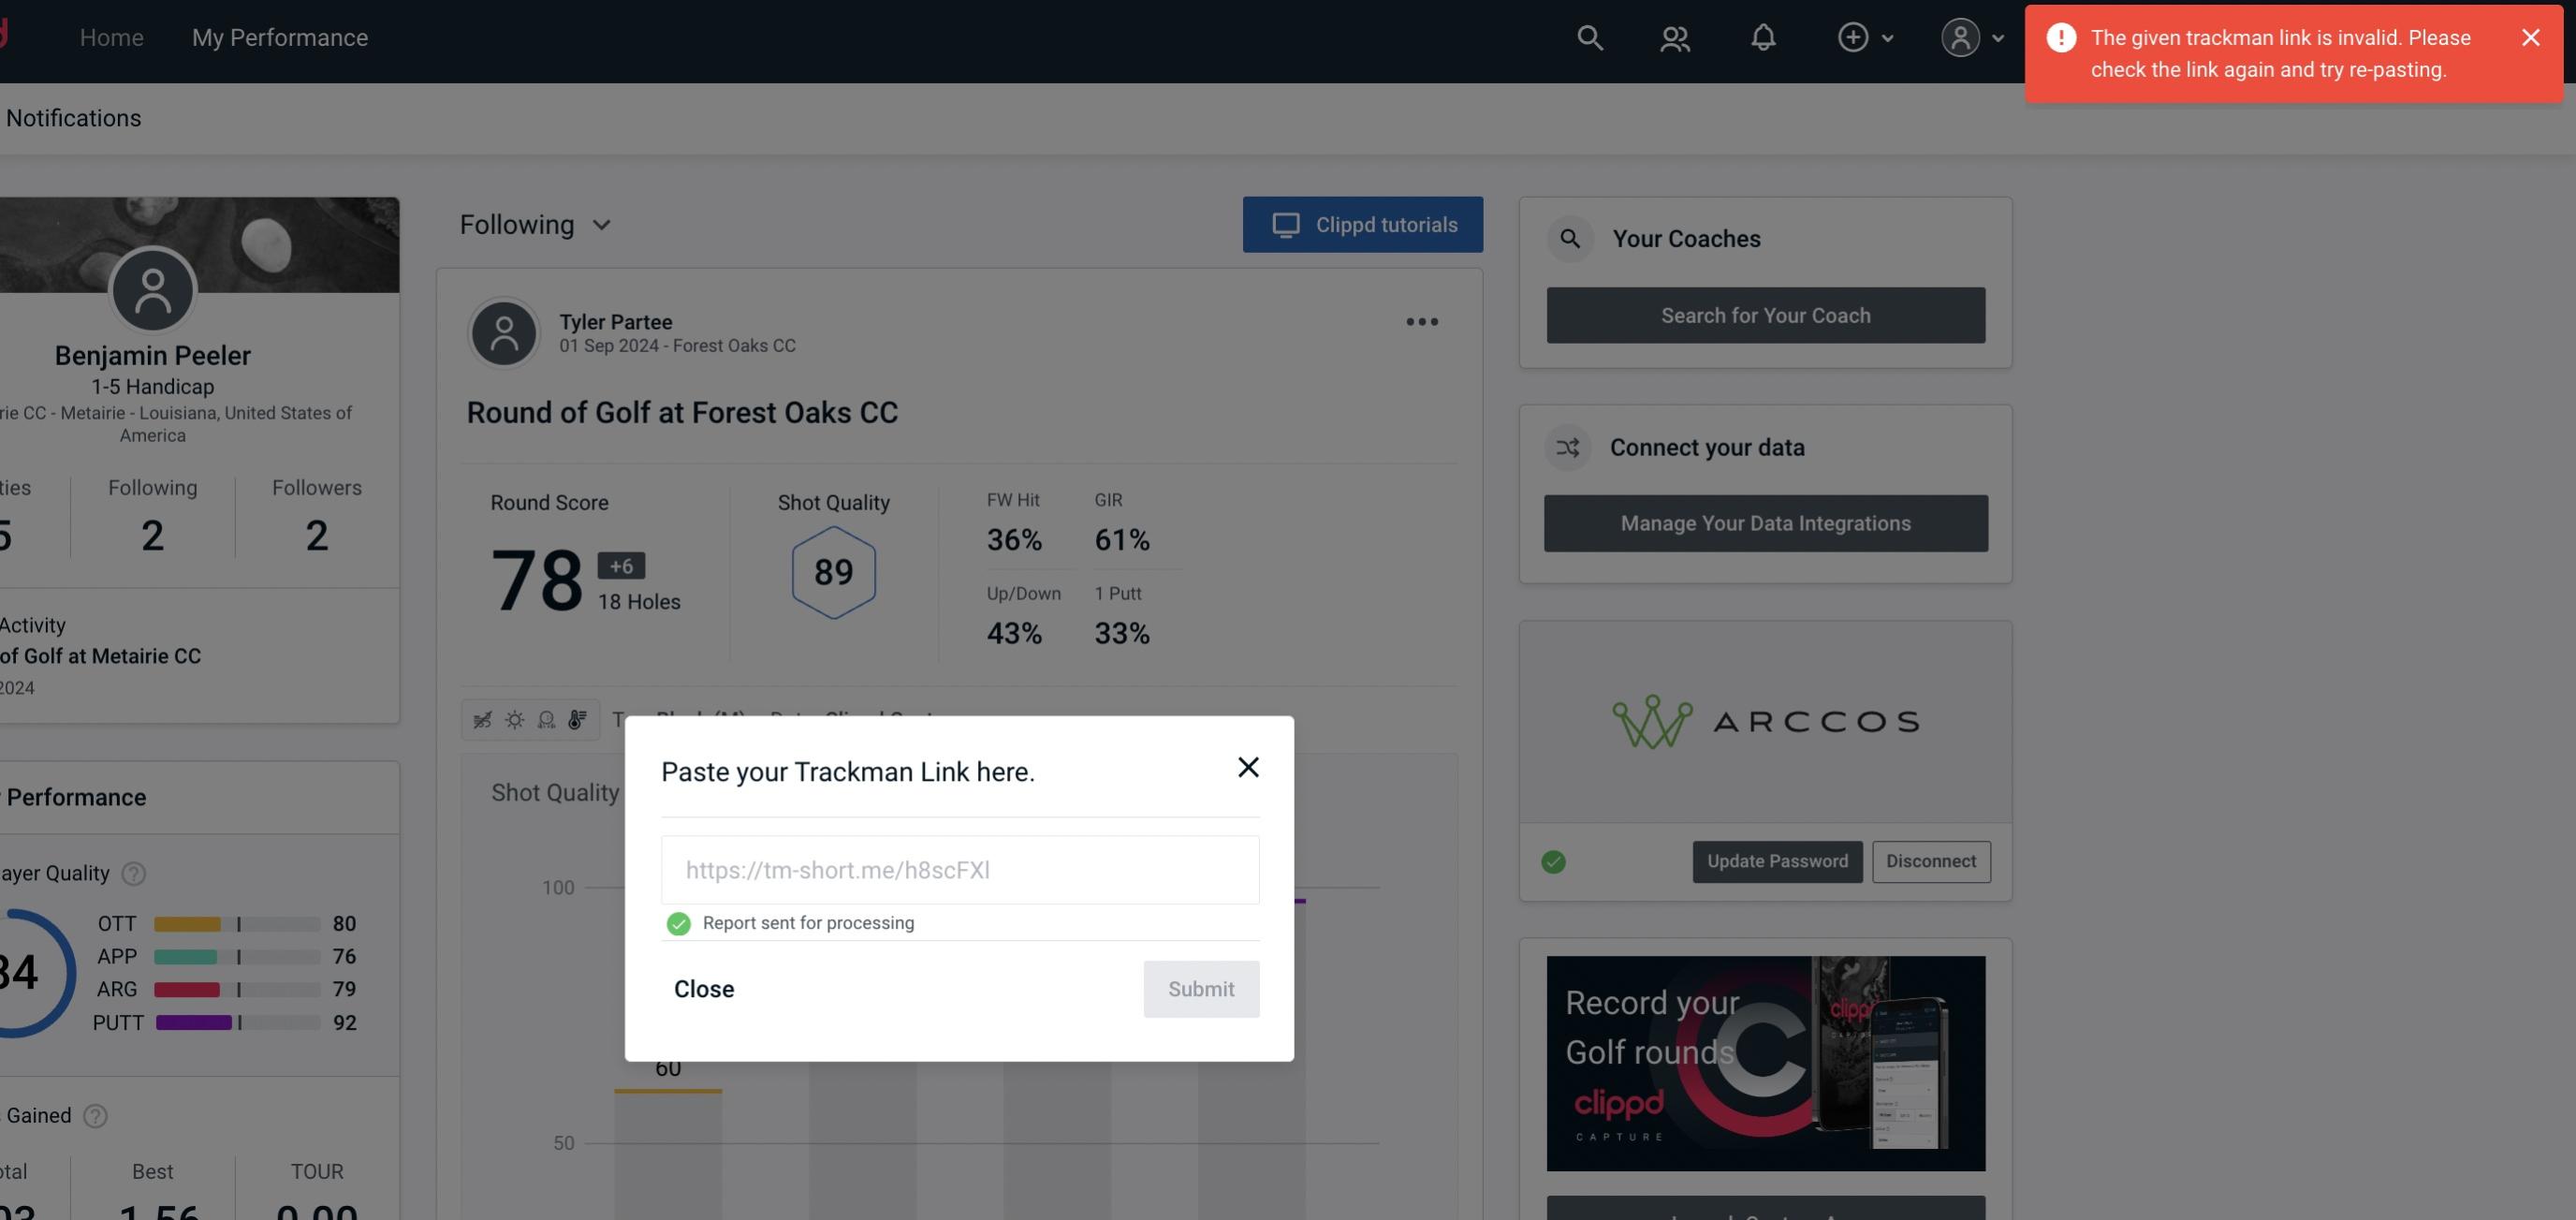2576x1220 pixels.
Task: Click the three-dot options menu on Tyler Partee post
Action: (1423, 322)
